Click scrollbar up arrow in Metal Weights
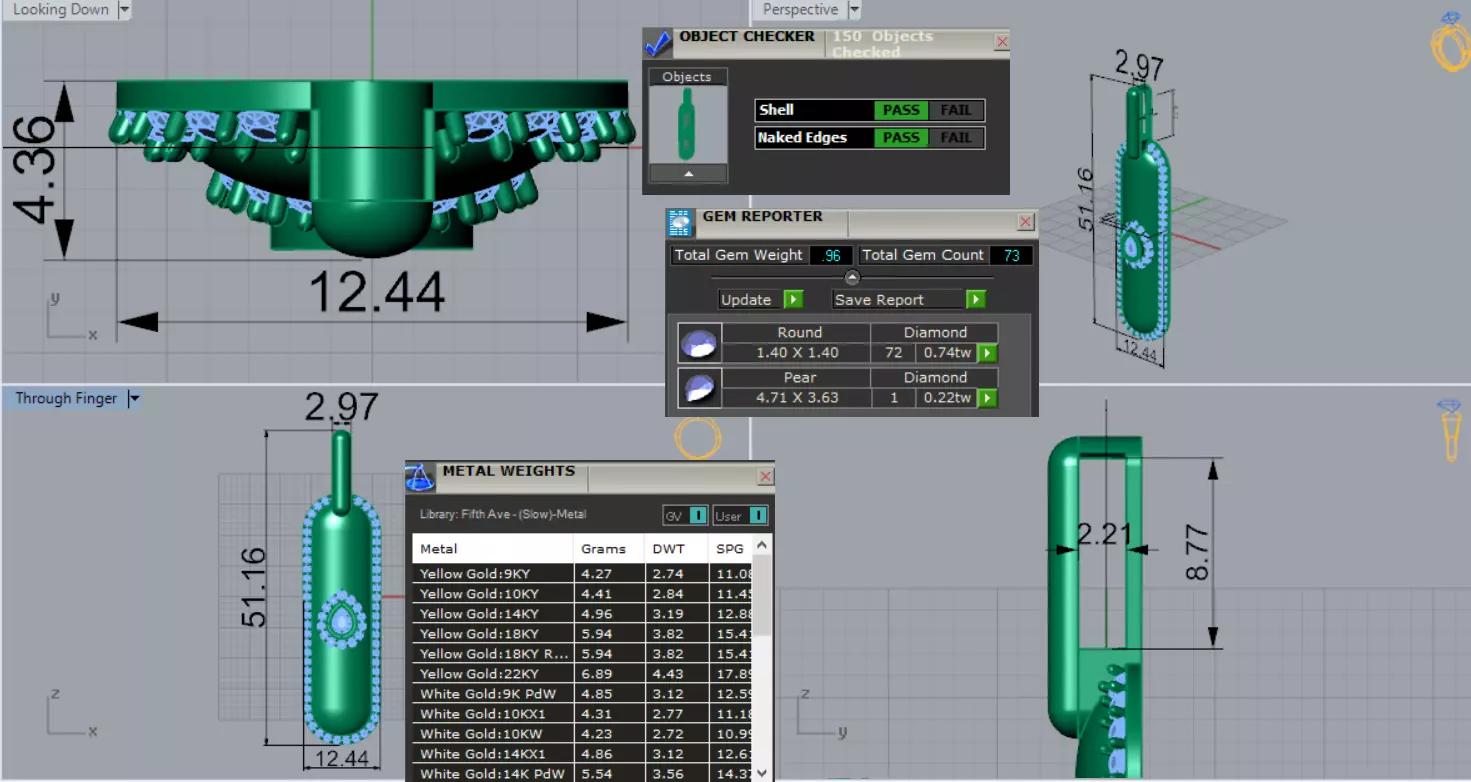 pos(762,545)
